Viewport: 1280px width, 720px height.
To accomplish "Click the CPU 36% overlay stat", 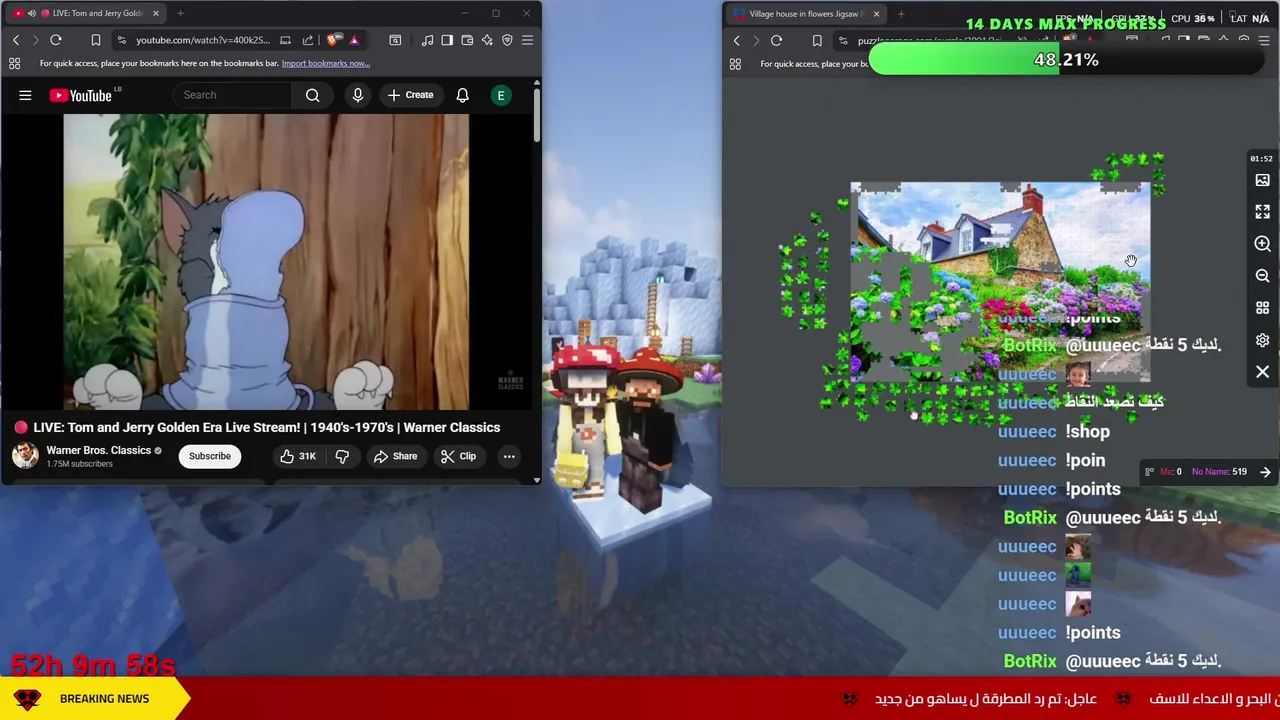I will point(1193,18).
